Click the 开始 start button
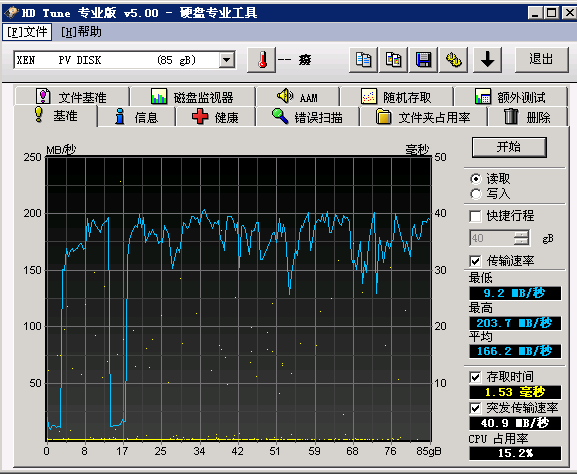The width and height of the screenshot is (577, 474). 509,147
